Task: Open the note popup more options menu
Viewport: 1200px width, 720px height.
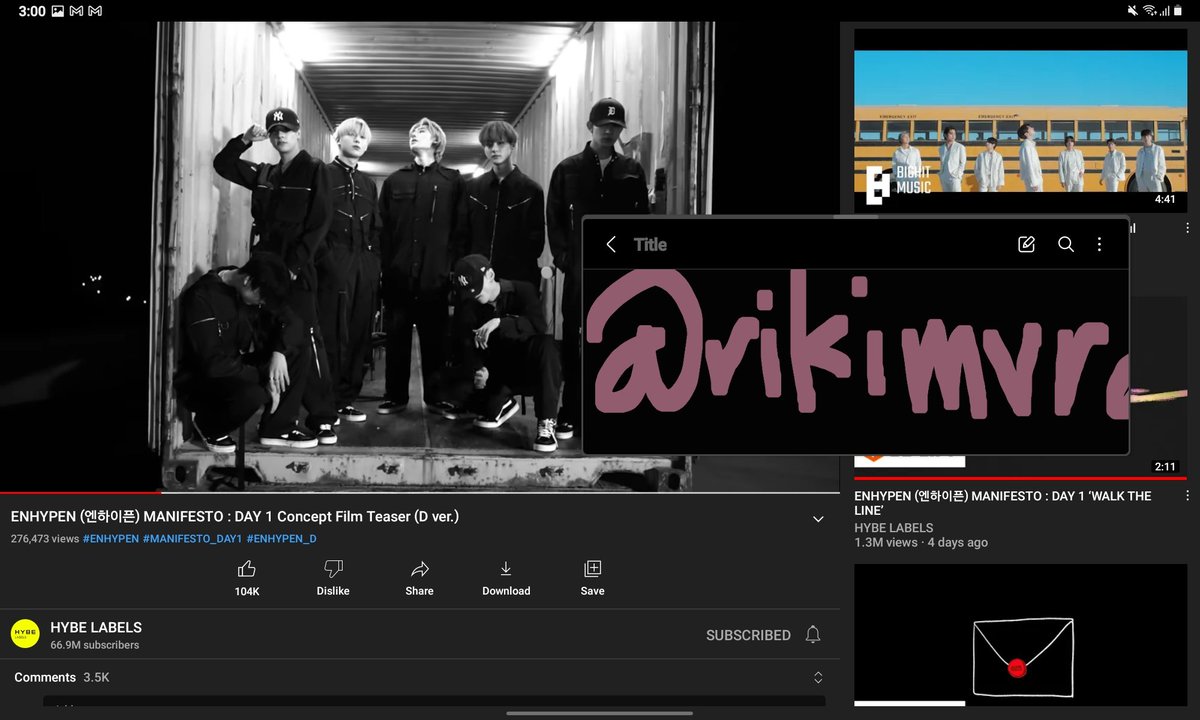Action: [x=1099, y=244]
